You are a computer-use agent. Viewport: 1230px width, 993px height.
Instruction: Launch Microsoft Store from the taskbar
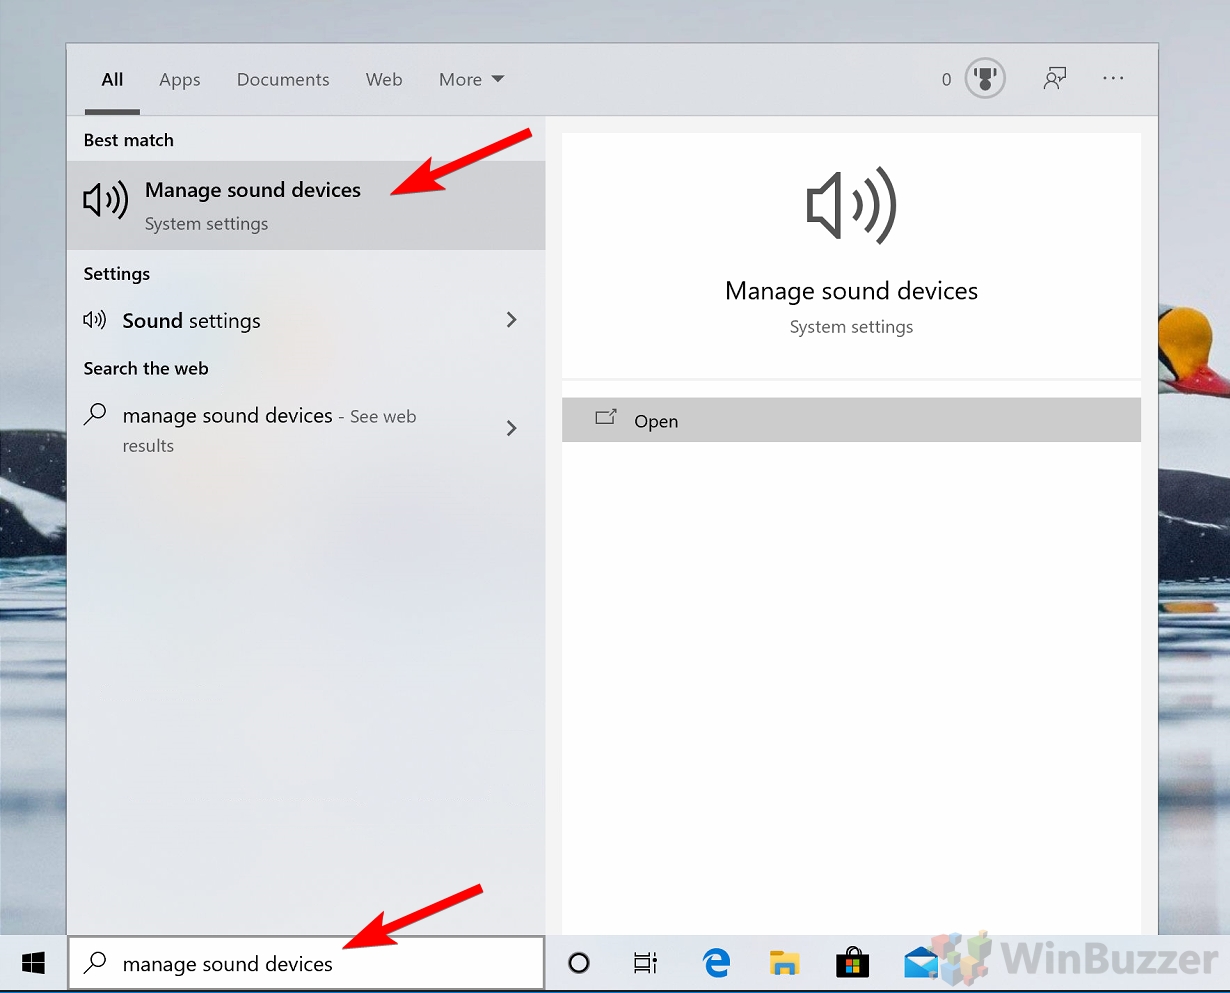(x=852, y=963)
